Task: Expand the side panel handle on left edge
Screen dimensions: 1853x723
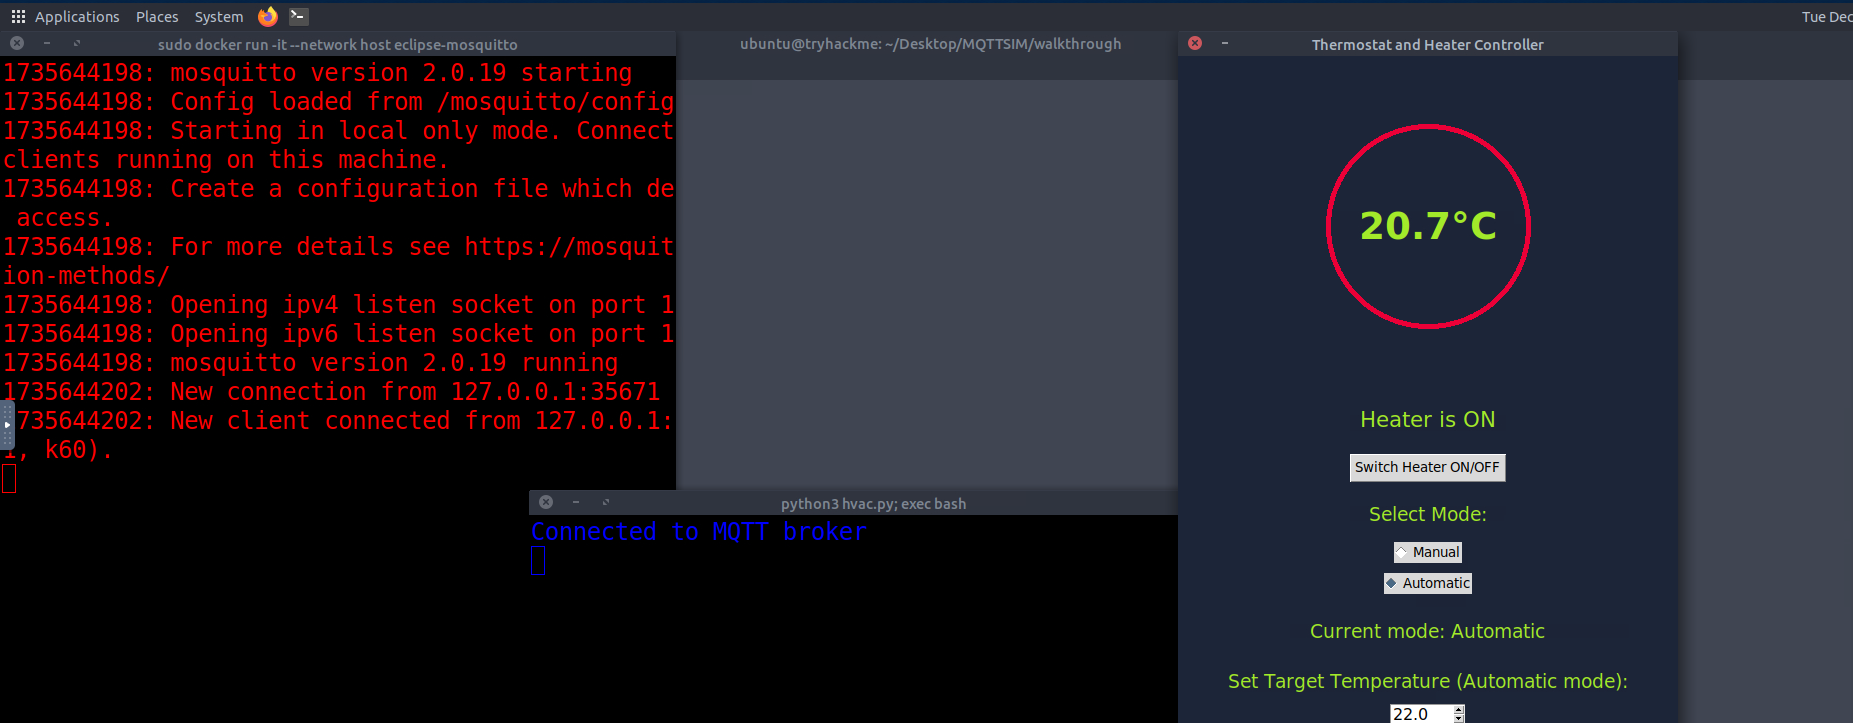Action: point(6,424)
